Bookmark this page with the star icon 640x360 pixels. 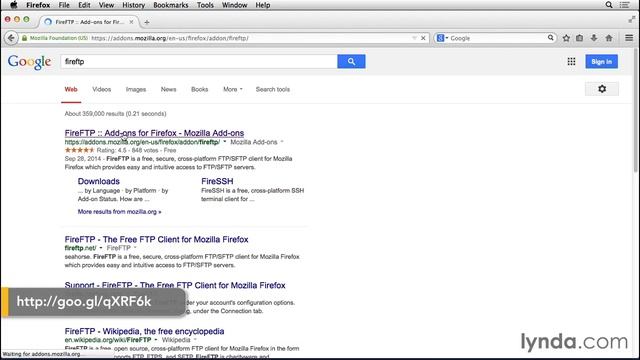coord(566,38)
